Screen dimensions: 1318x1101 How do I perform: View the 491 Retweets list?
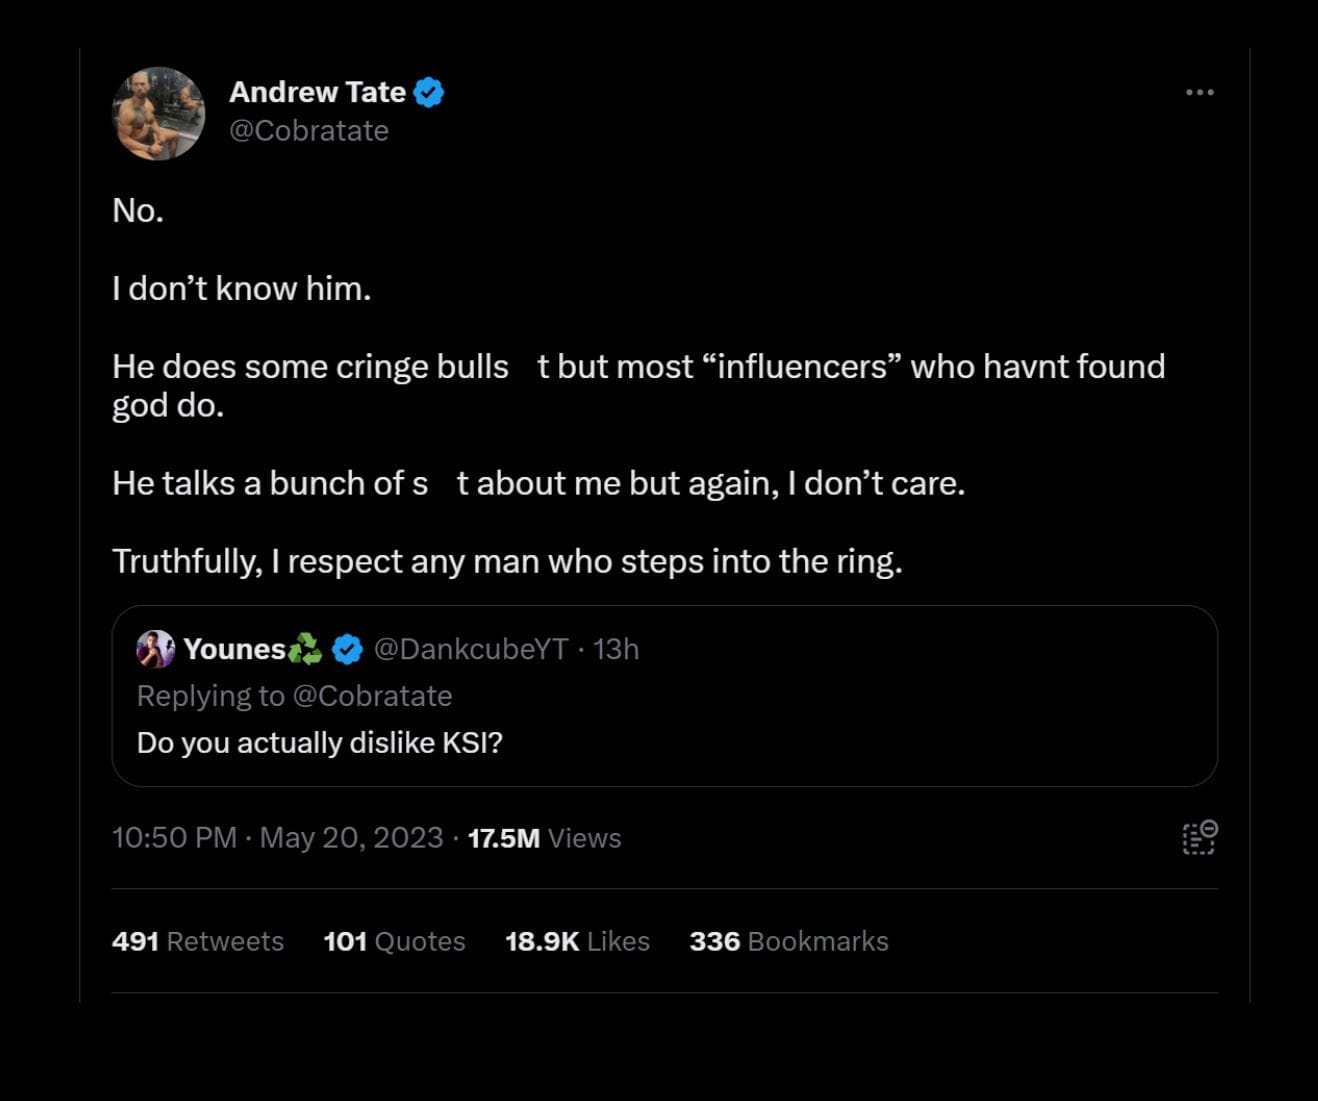[x=197, y=940]
